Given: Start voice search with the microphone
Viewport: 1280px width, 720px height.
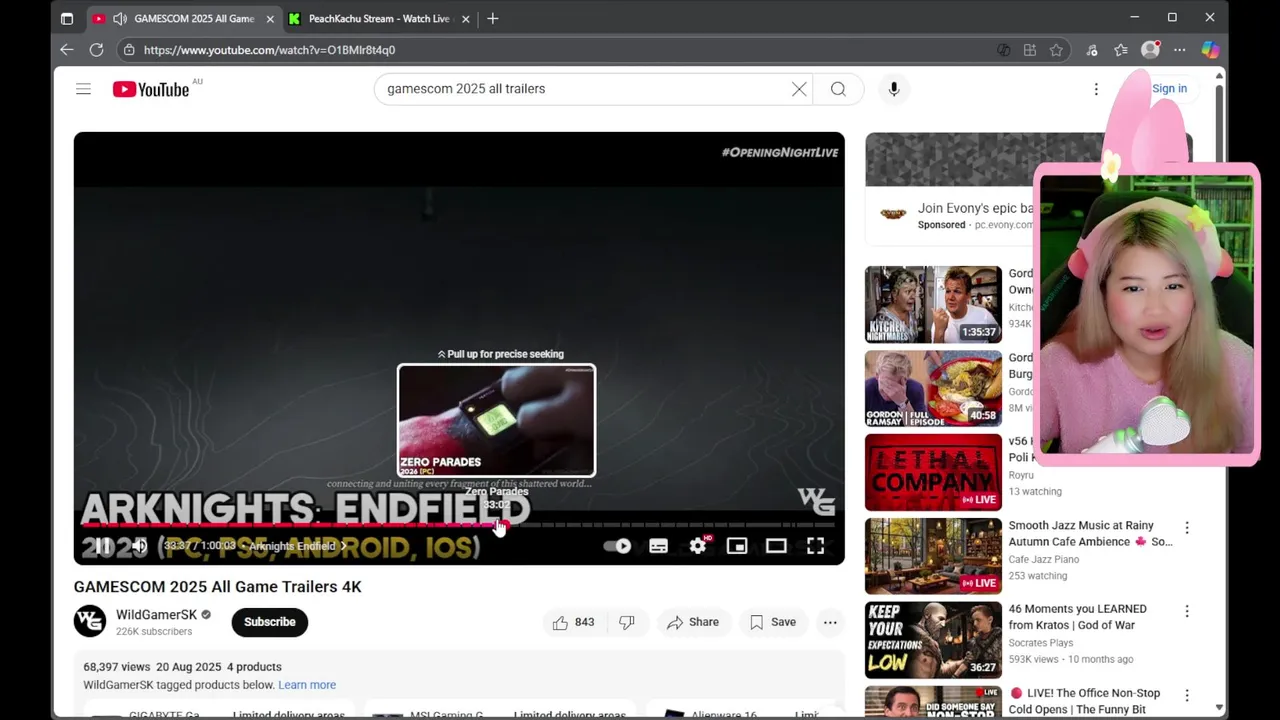Looking at the screenshot, I should tap(894, 89).
